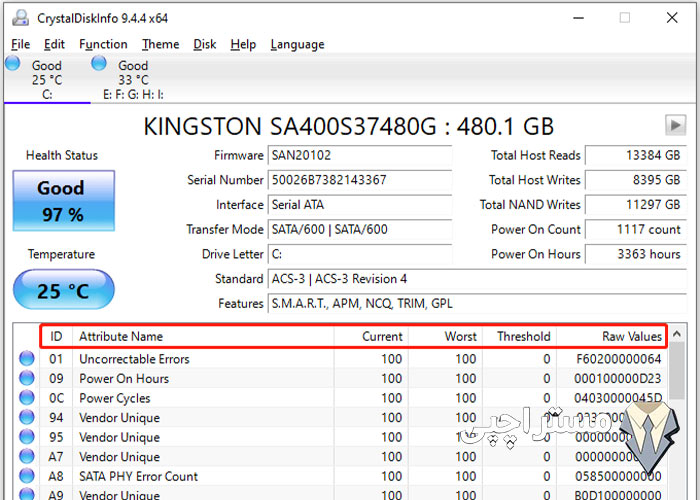
Task: Click the next disk arrow button
Action: (x=675, y=125)
